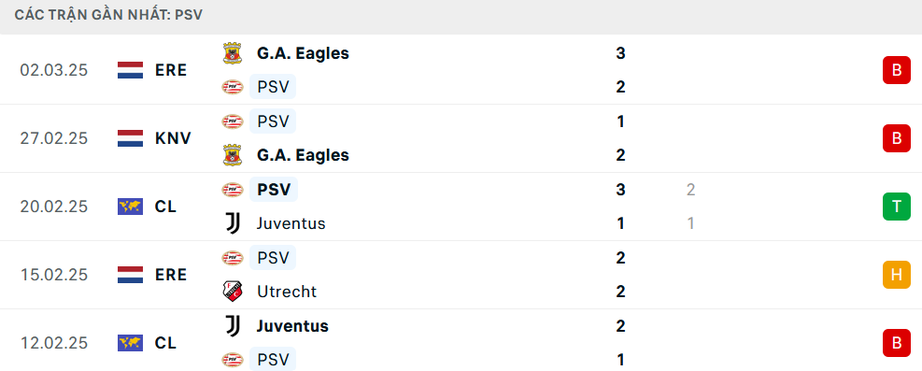
Task: Click the Netherlands flag for 15.02.25 ERE match
Action: (130, 275)
